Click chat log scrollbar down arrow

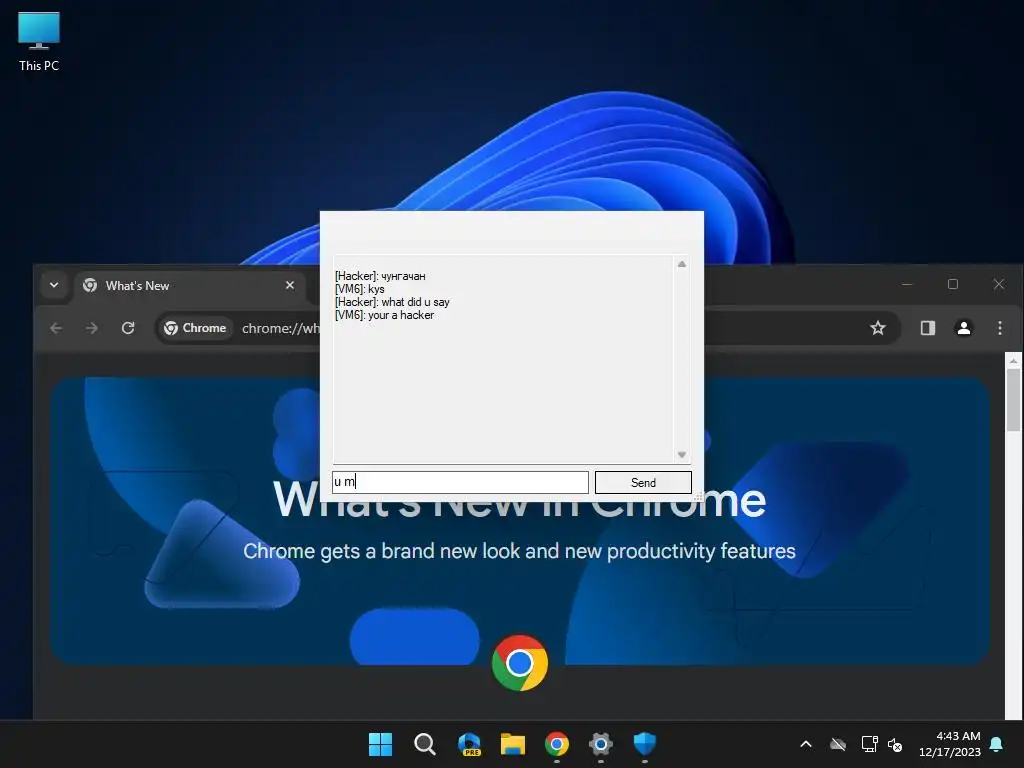point(682,455)
